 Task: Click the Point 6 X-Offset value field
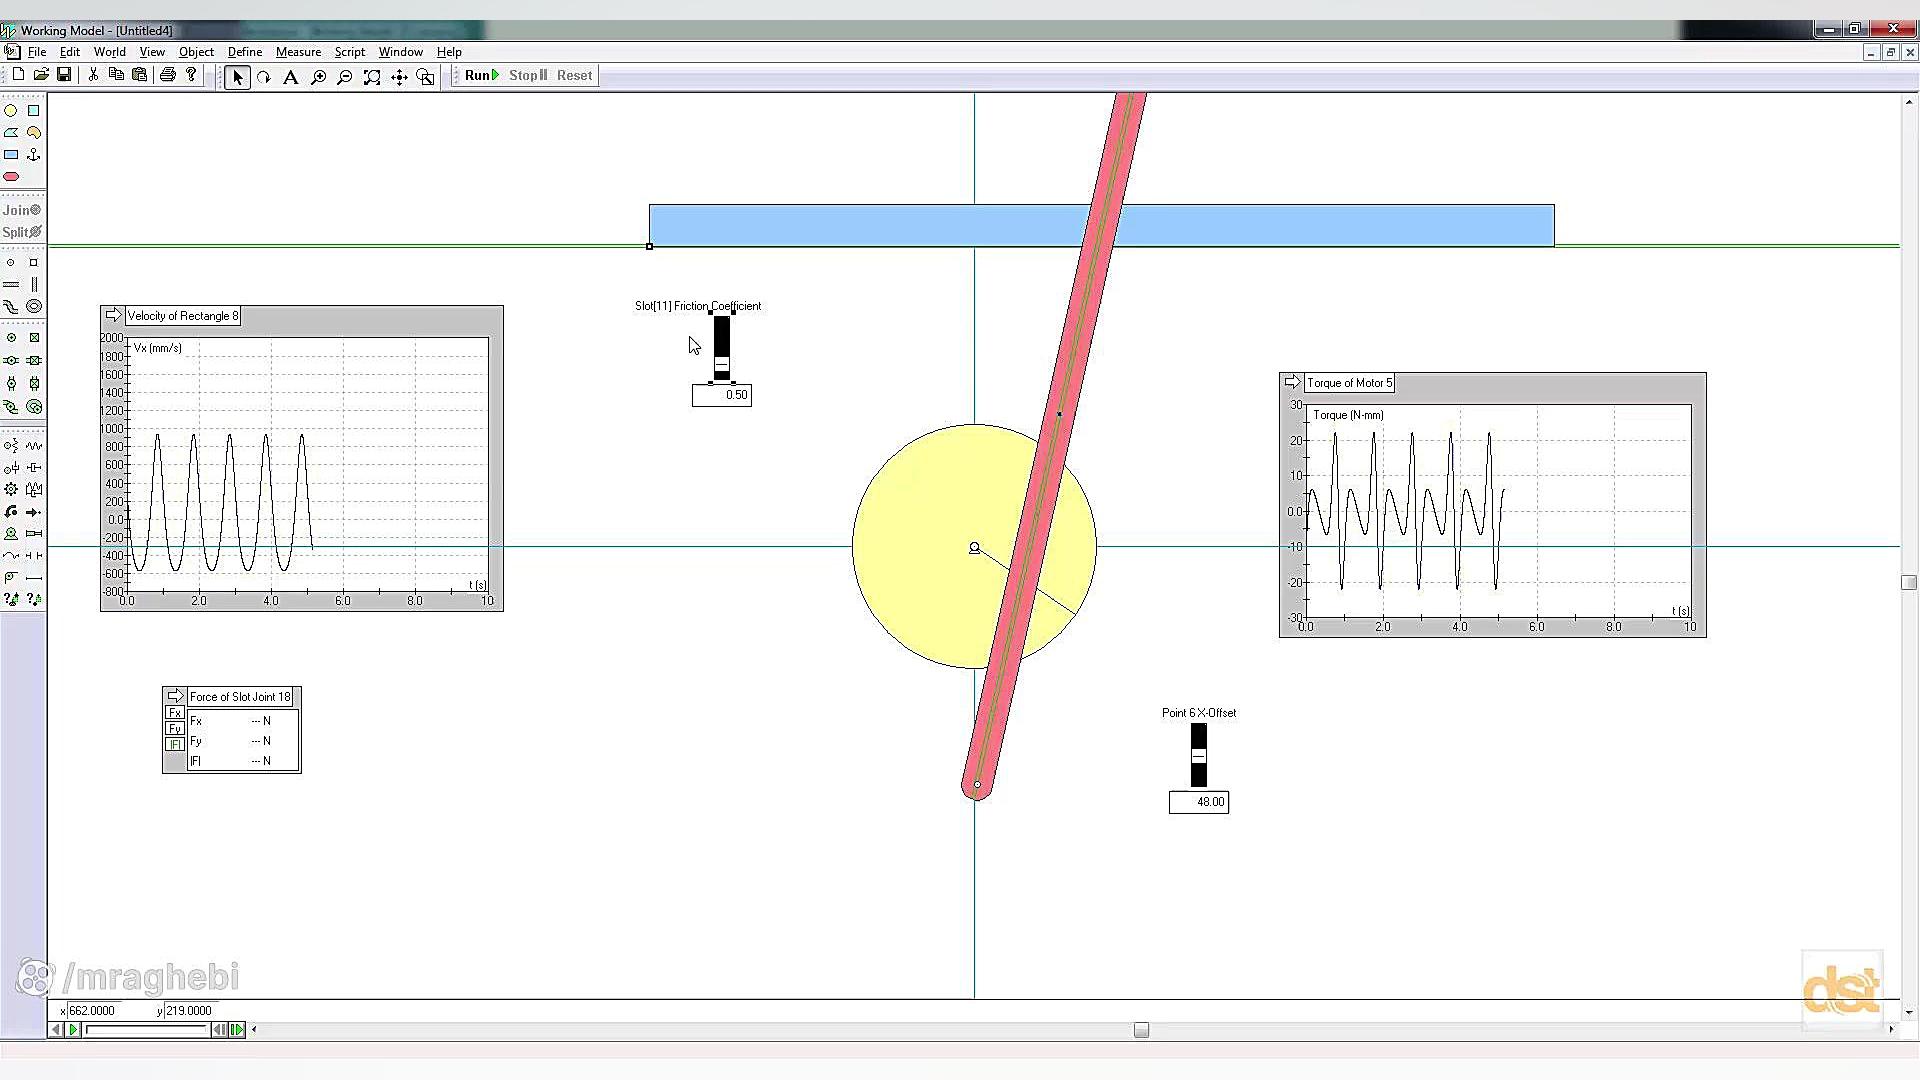[x=1198, y=802]
